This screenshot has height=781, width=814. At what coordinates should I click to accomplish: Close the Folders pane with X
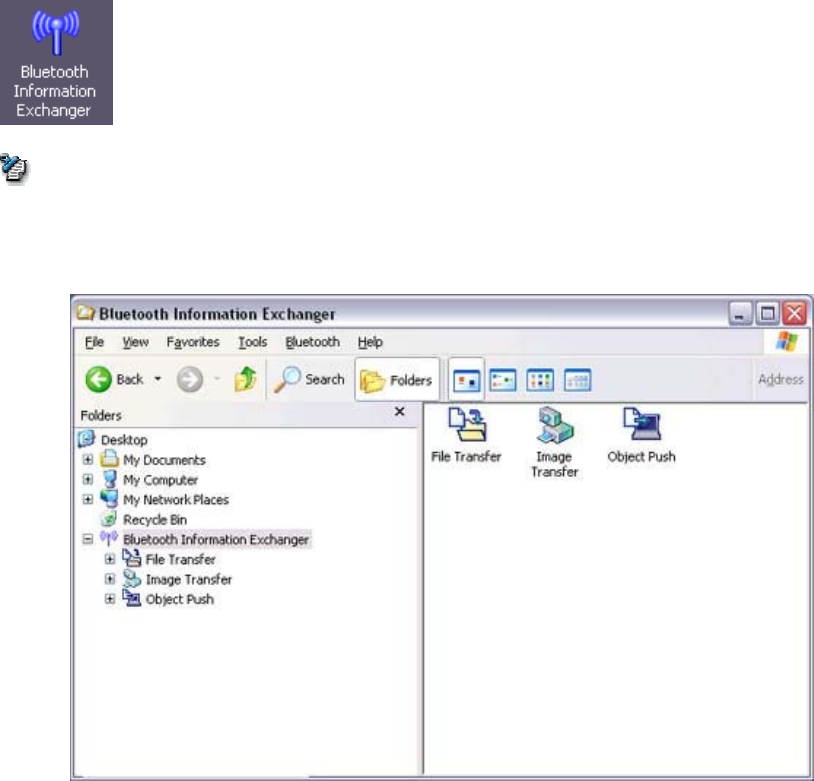pyautogui.click(x=399, y=412)
